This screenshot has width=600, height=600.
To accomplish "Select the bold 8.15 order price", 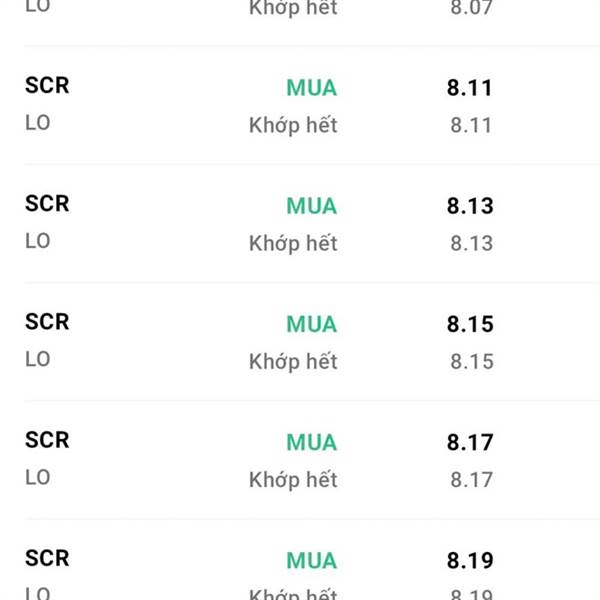I will (470, 324).
